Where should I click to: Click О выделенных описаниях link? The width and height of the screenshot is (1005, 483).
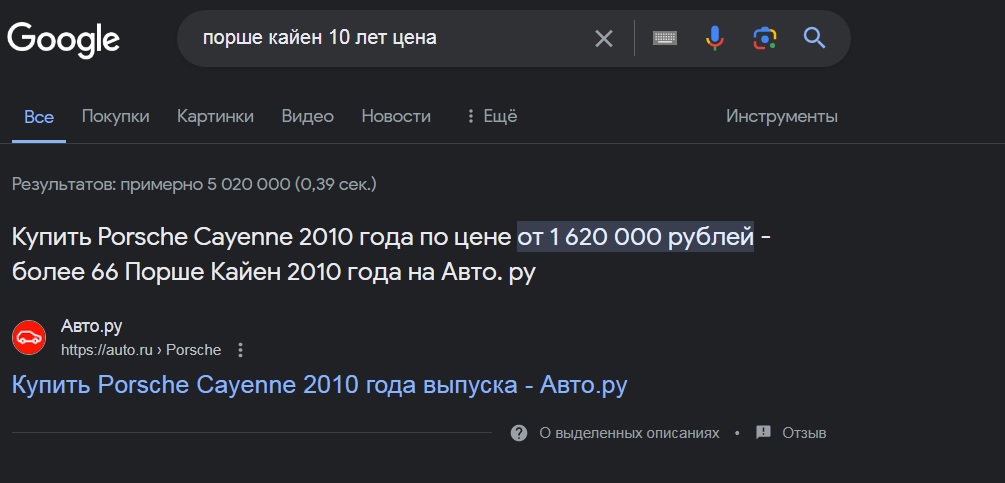click(x=629, y=433)
